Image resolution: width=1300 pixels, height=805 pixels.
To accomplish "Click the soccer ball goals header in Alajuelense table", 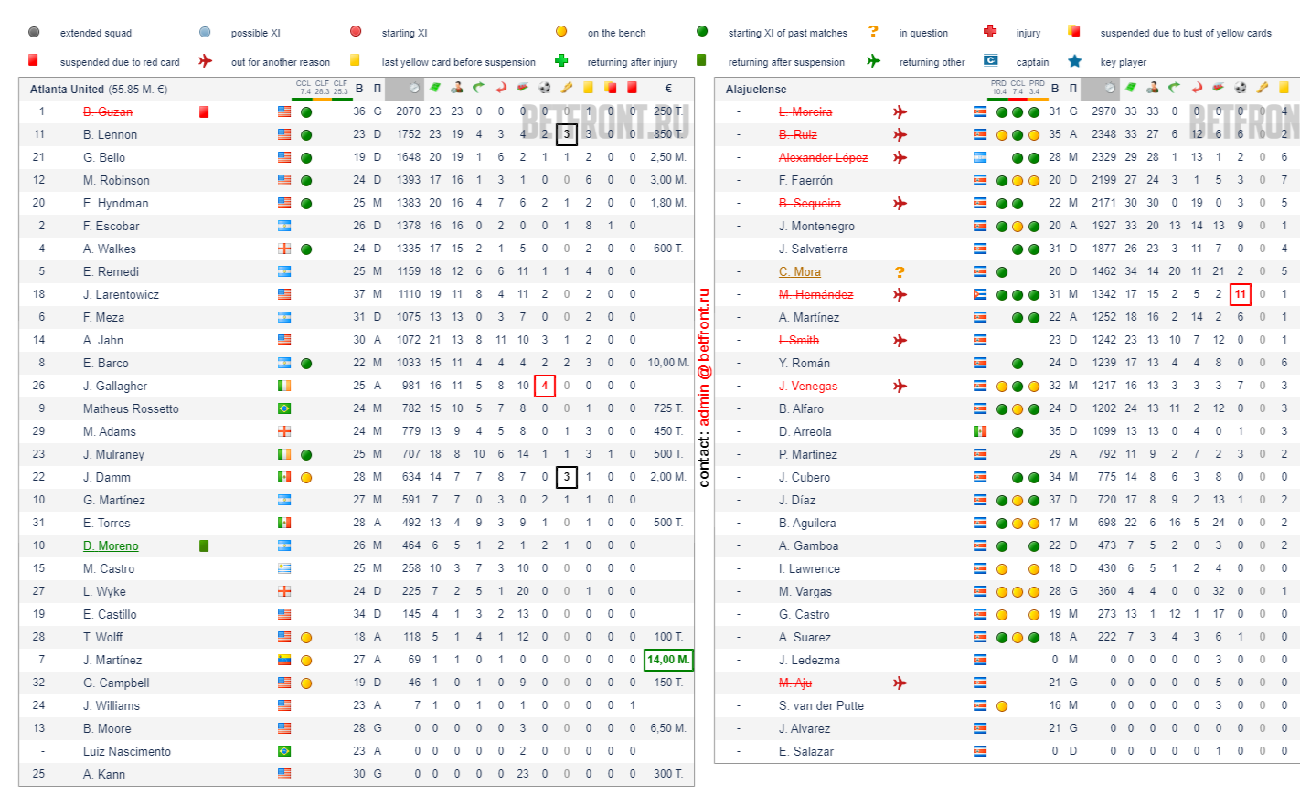I will click(1240, 88).
